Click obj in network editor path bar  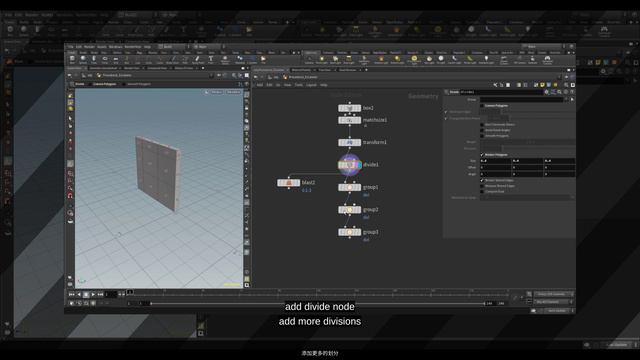coord(276,77)
